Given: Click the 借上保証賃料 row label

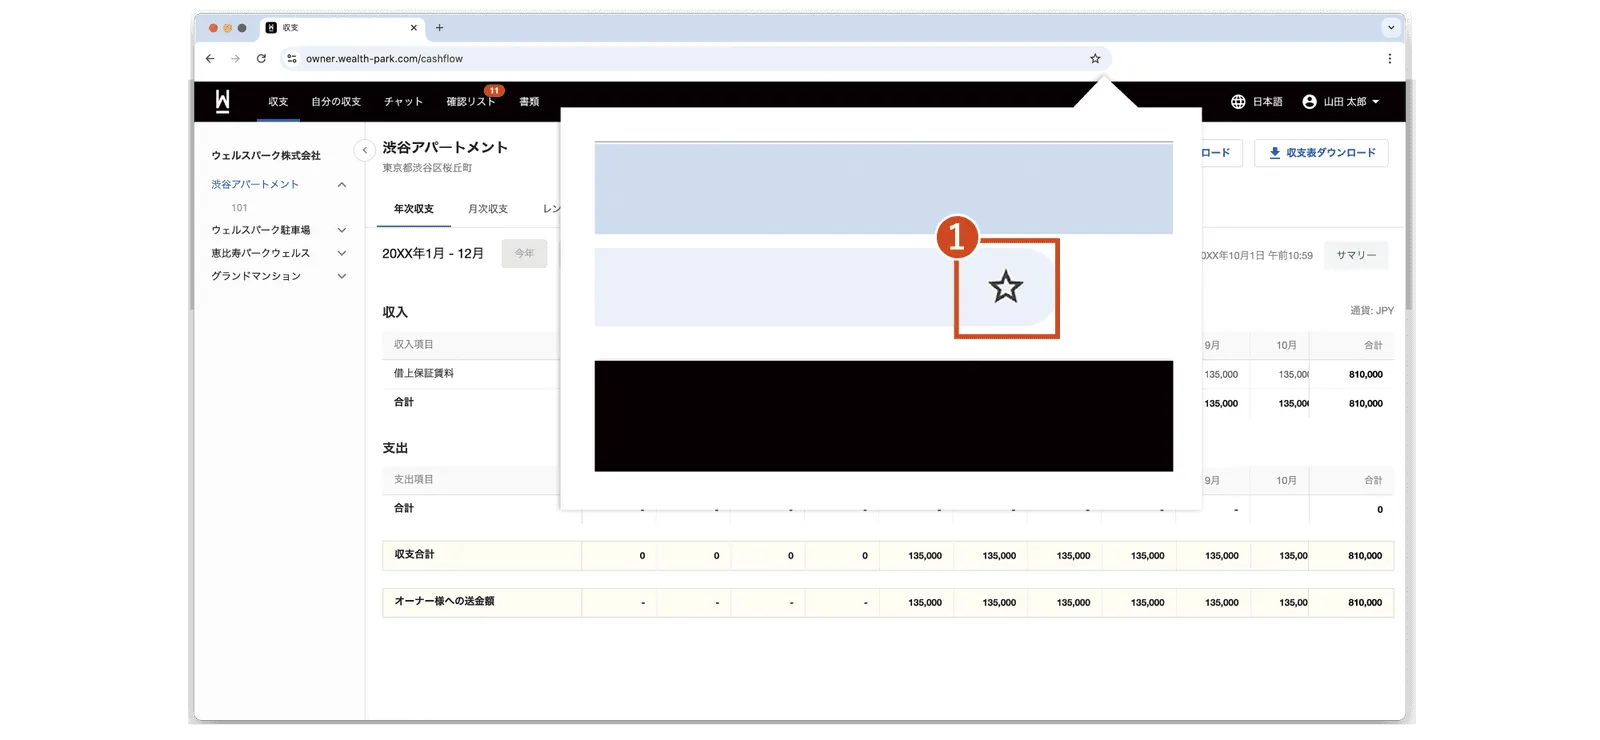Looking at the screenshot, I should 424,373.
